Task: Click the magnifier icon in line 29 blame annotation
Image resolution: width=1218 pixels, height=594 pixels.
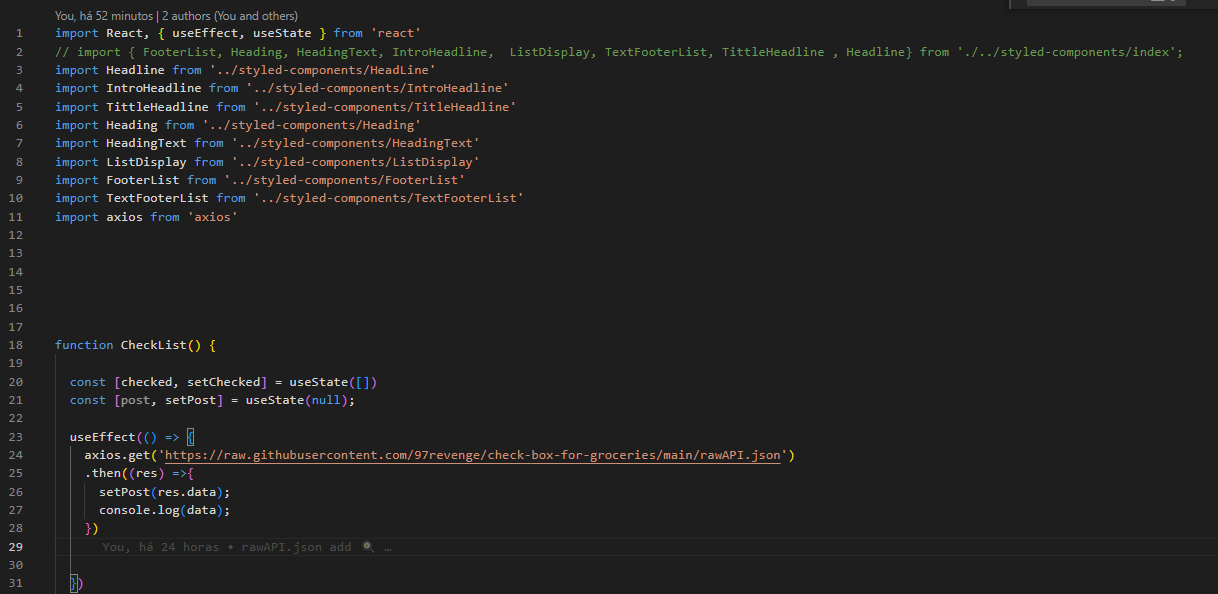Action: (368, 547)
